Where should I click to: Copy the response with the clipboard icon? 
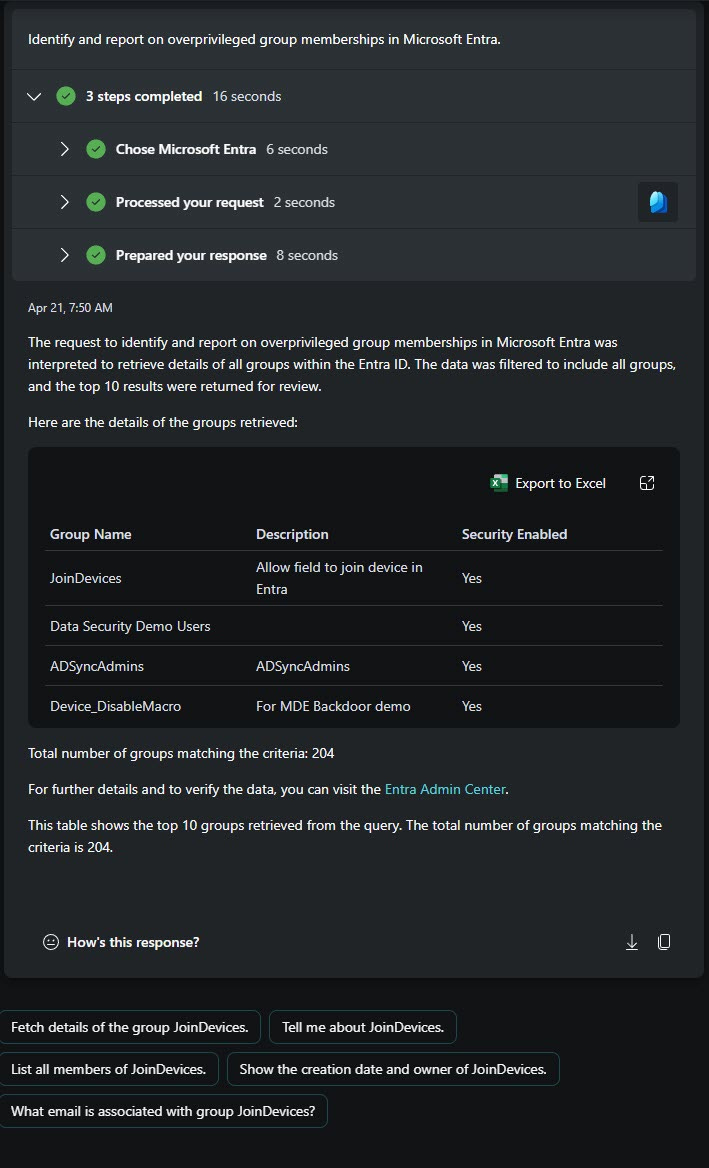[664, 942]
